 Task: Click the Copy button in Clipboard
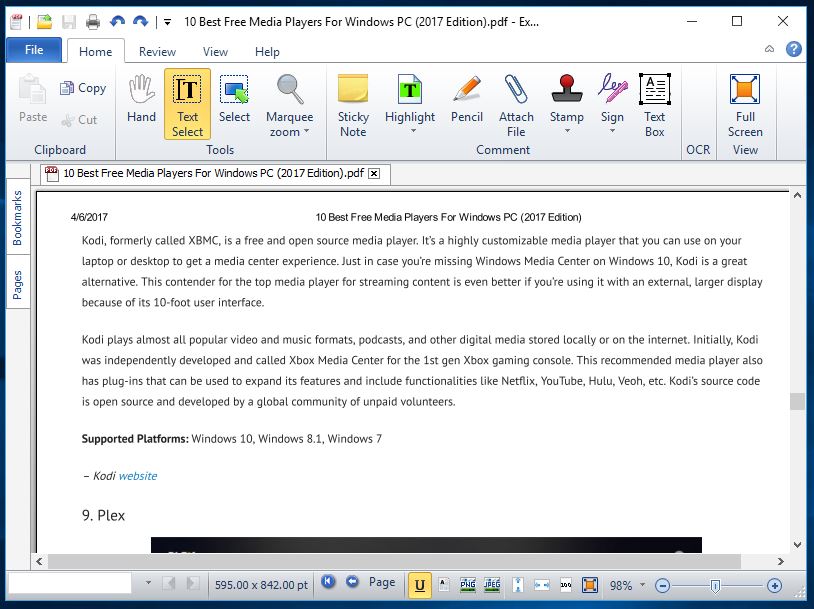82,88
